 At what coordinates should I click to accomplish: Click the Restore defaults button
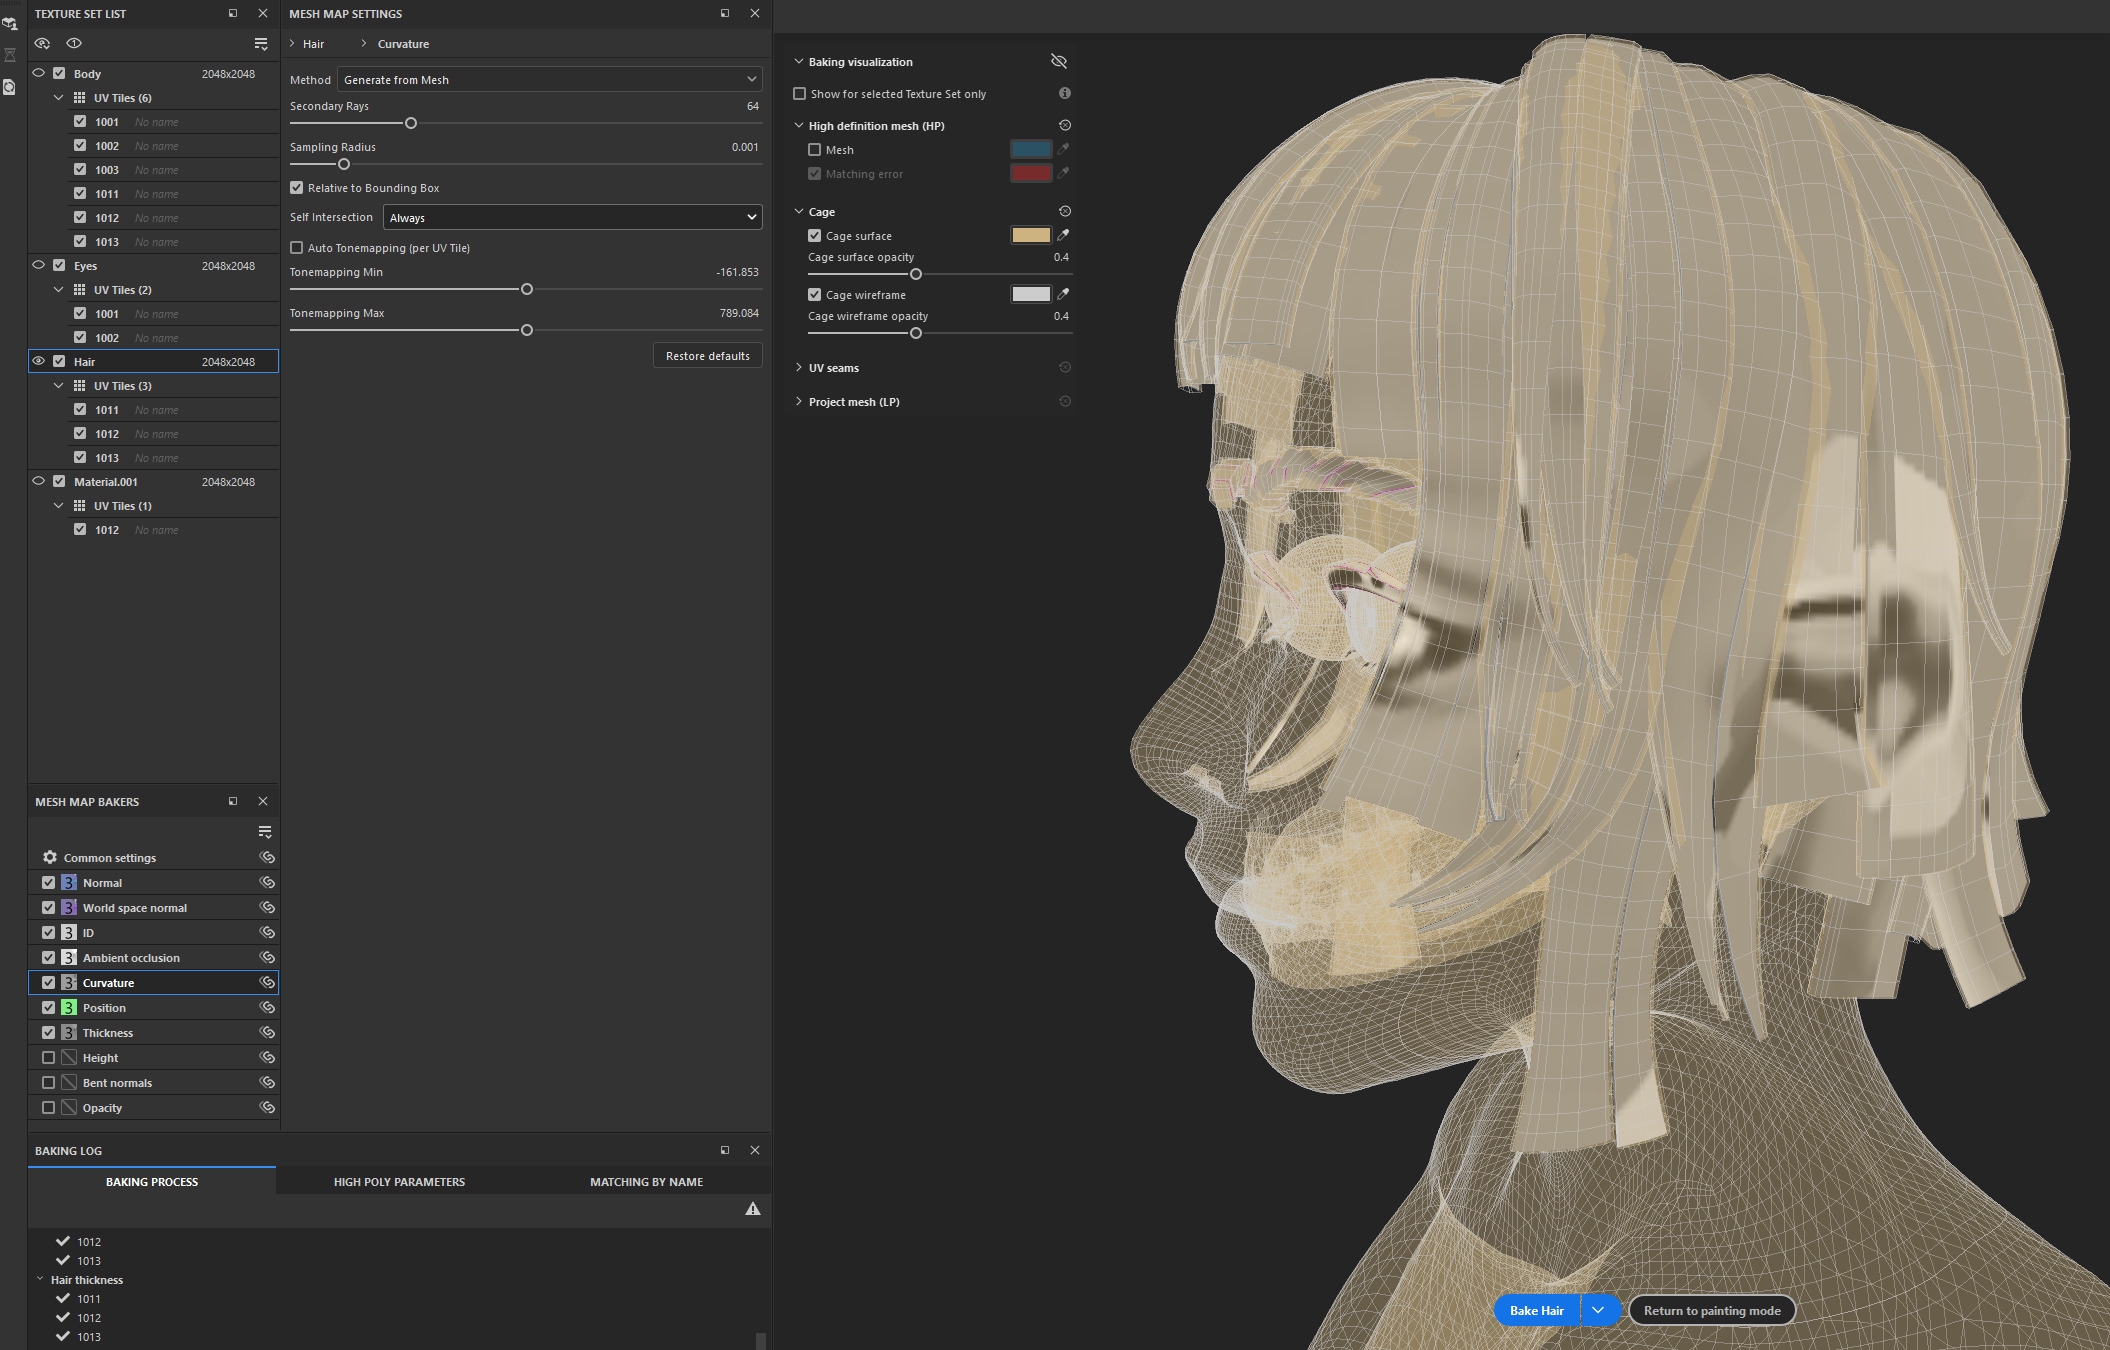pyautogui.click(x=707, y=356)
